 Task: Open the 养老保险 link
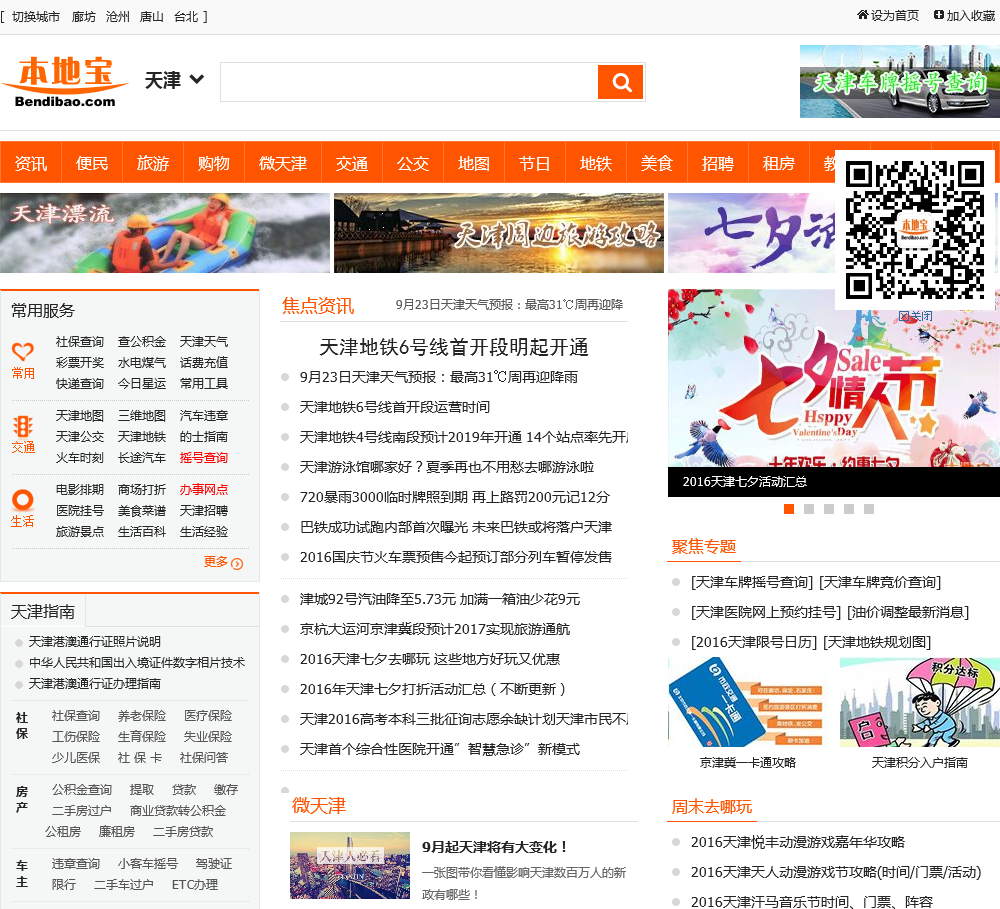tap(142, 716)
